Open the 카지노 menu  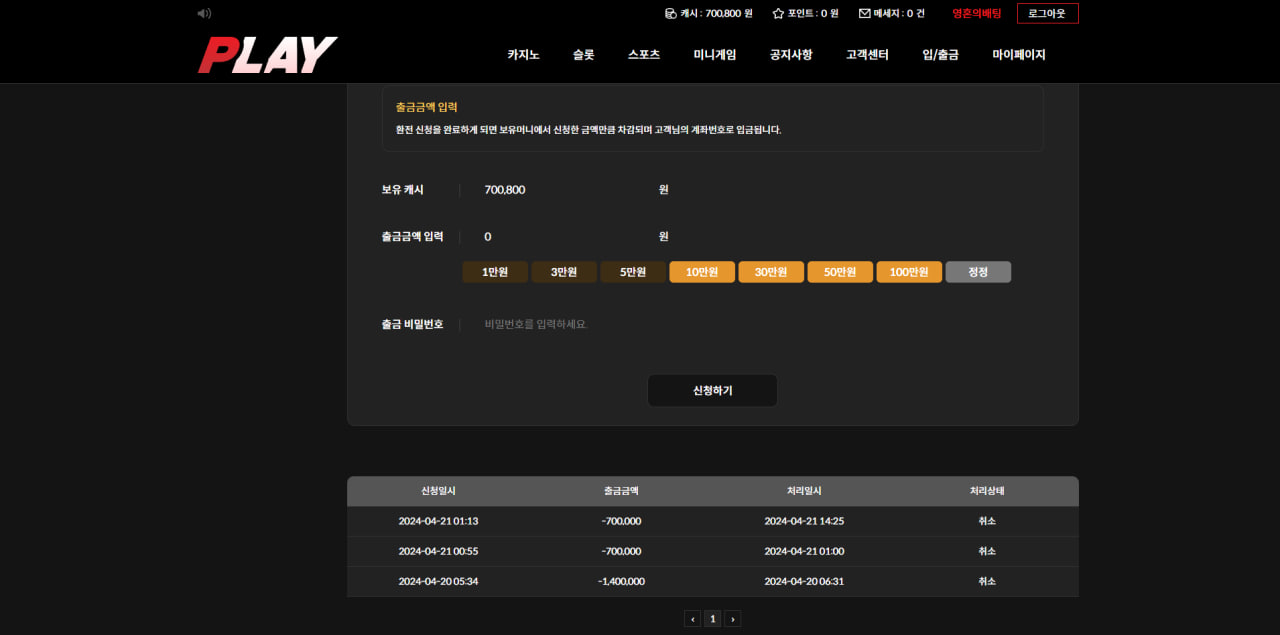(x=523, y=55)
